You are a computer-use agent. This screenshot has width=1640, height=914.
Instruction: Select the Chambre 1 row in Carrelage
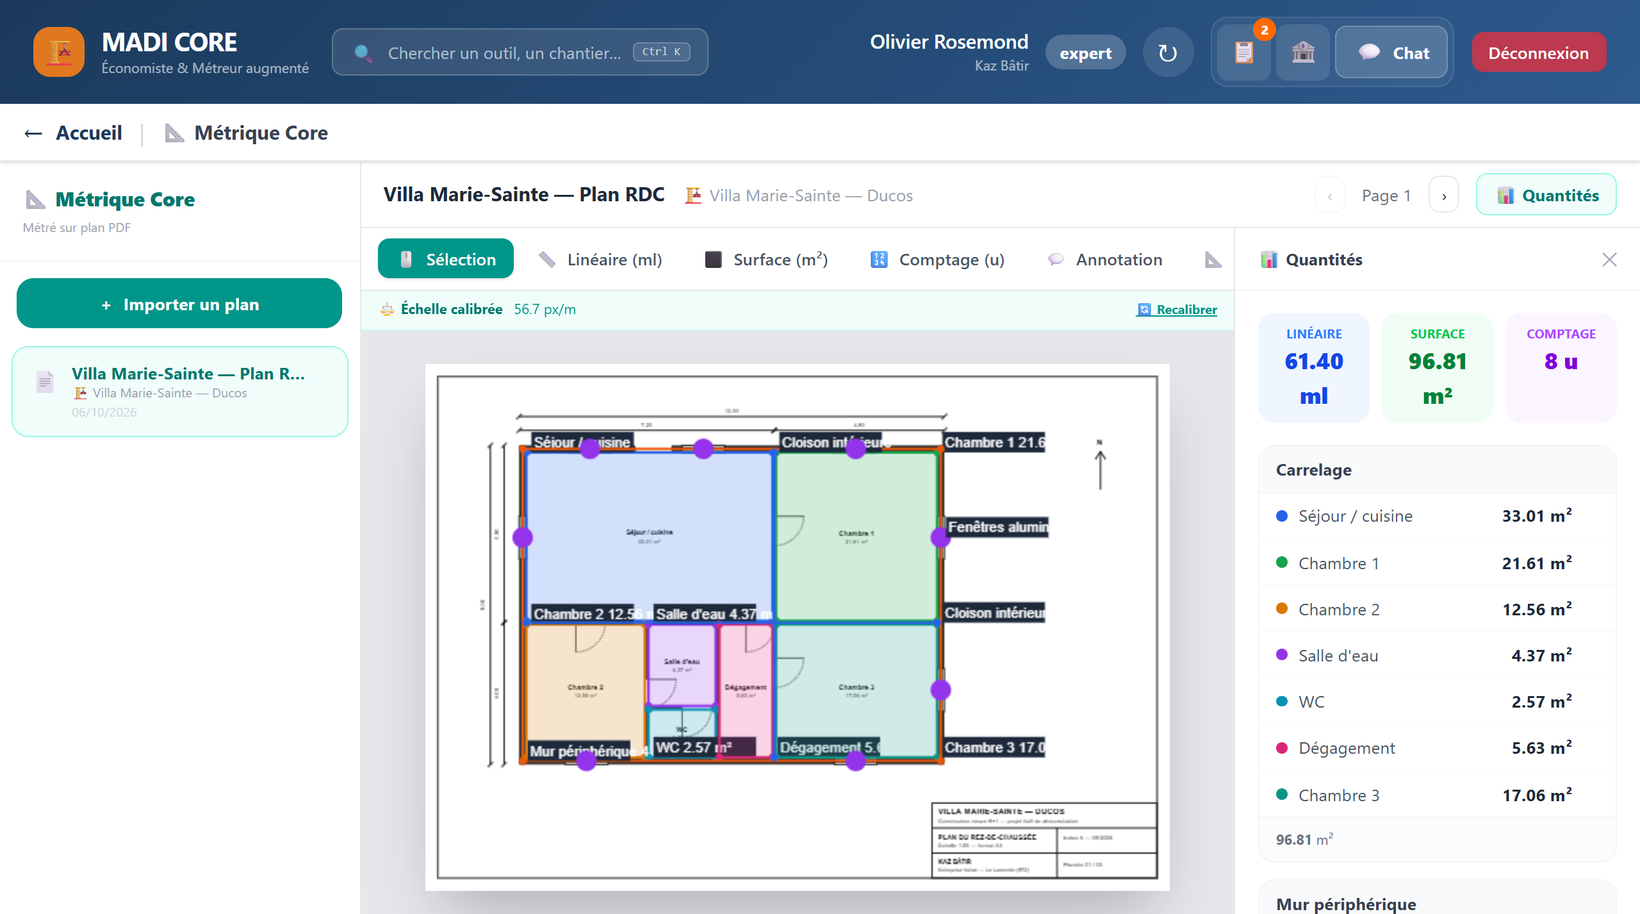coord(1437,563)
